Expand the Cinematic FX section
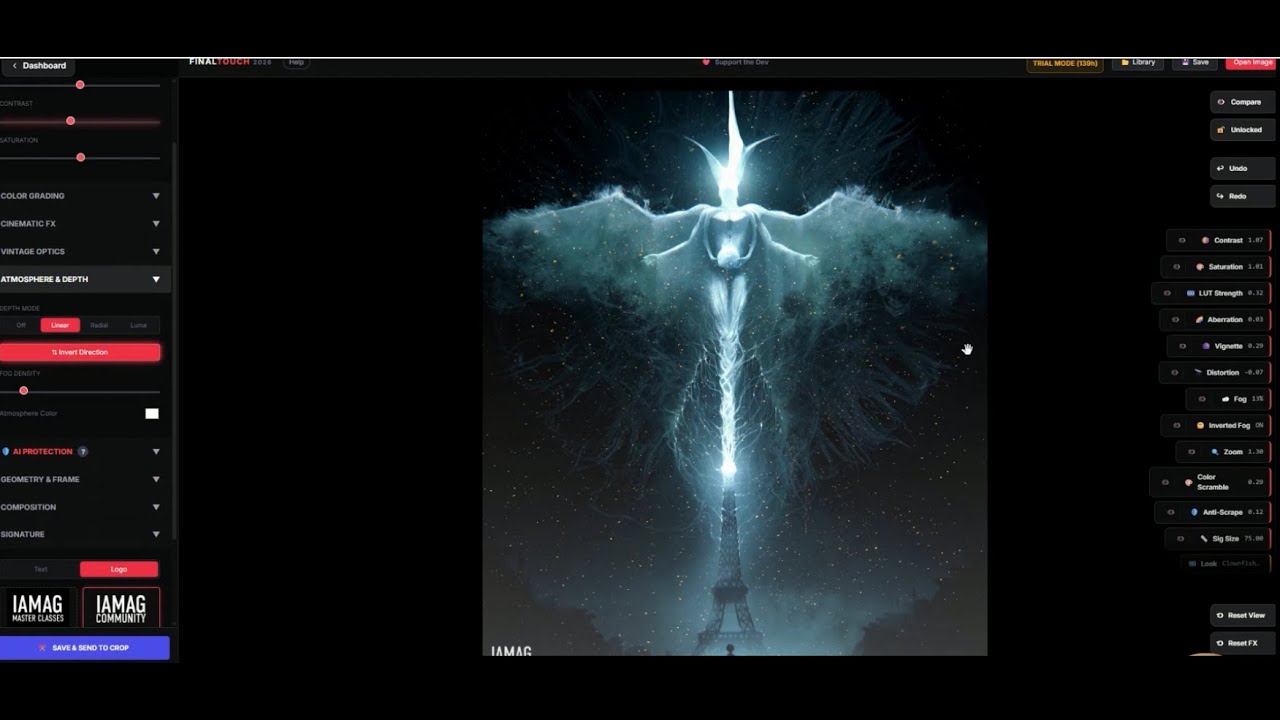 coord(81,224)
